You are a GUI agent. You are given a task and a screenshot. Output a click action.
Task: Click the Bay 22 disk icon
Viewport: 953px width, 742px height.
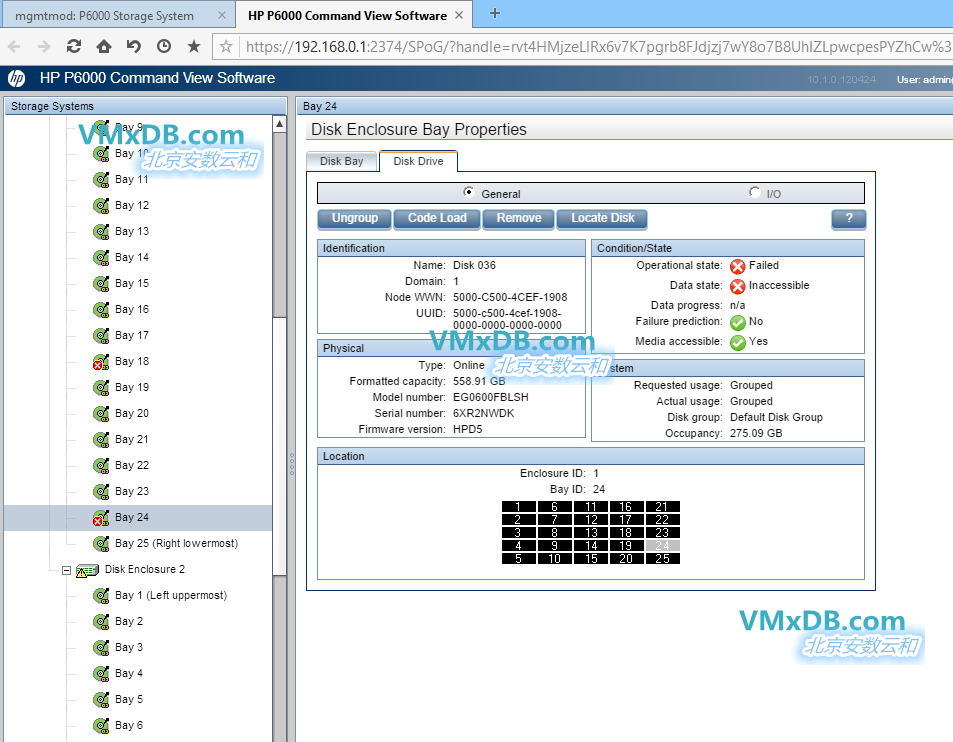(101, 465)
